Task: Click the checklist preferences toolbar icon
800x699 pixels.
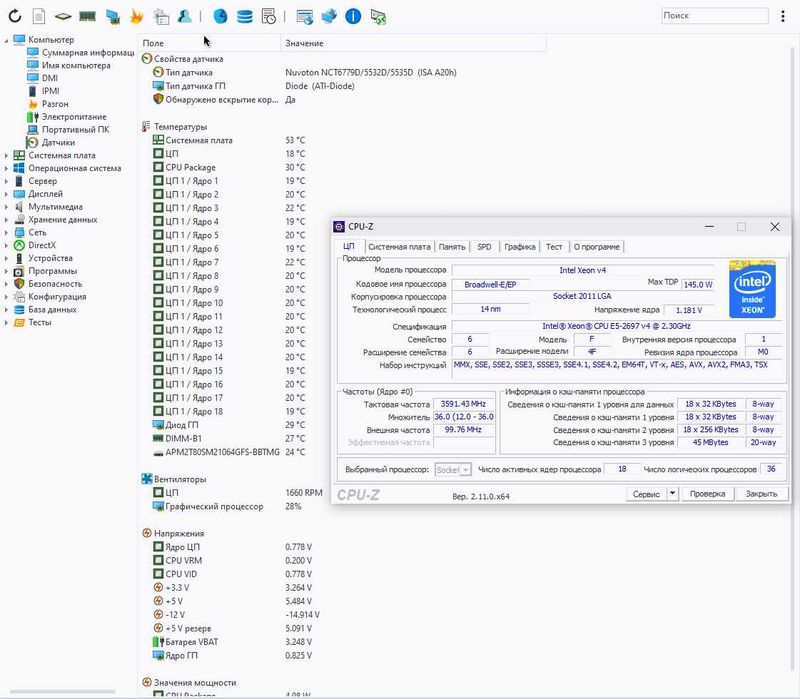Action: [x=161, y=17]
